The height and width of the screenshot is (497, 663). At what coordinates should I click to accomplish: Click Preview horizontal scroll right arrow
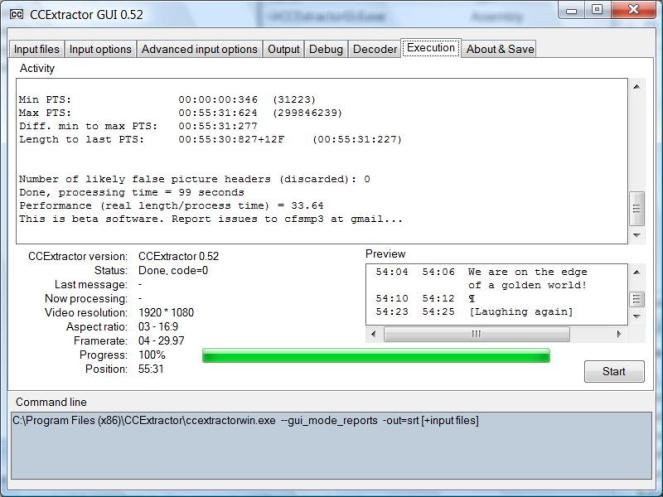click(619, 334)
